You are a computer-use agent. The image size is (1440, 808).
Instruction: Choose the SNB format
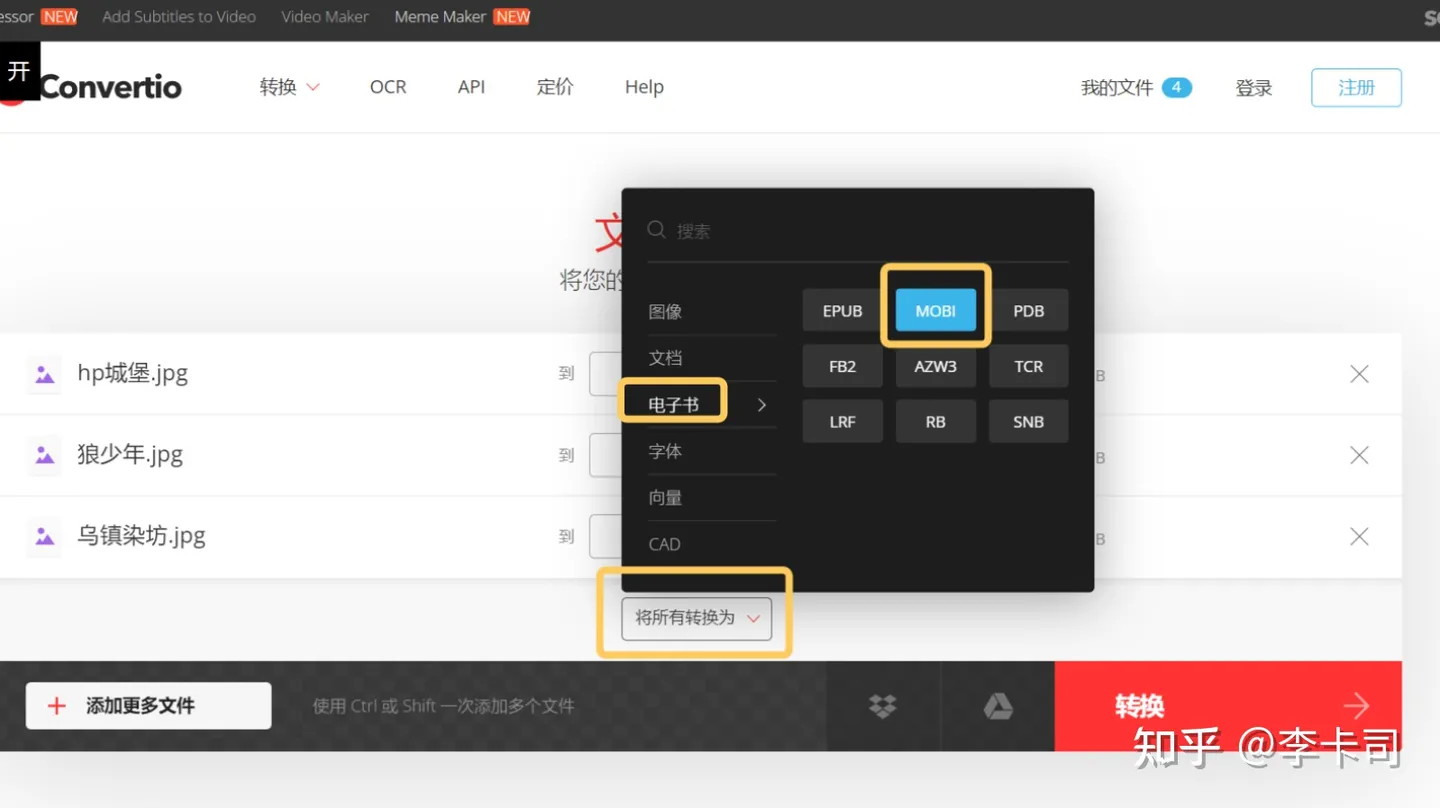tap(1028, 421)
